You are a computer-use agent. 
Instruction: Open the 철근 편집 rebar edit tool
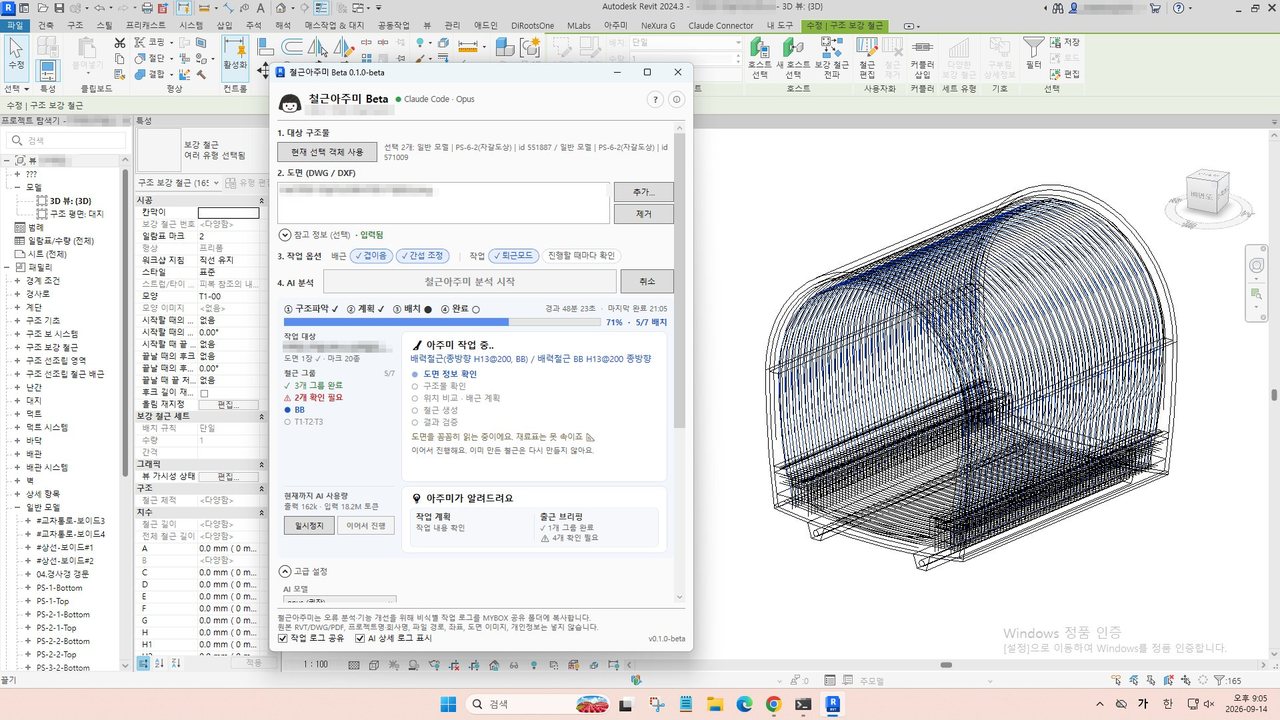(x=867, y=58)
